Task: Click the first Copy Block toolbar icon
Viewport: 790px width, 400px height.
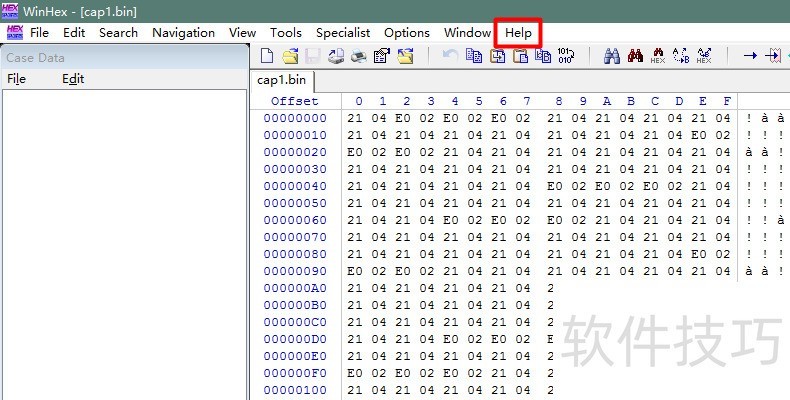Action: pyautogui.click(x=473, y=56)
